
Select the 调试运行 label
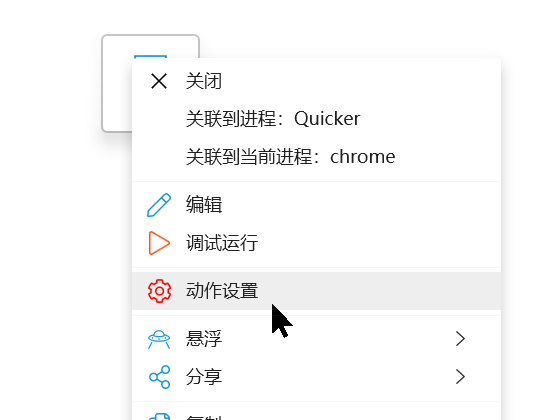tap(222, 243)
